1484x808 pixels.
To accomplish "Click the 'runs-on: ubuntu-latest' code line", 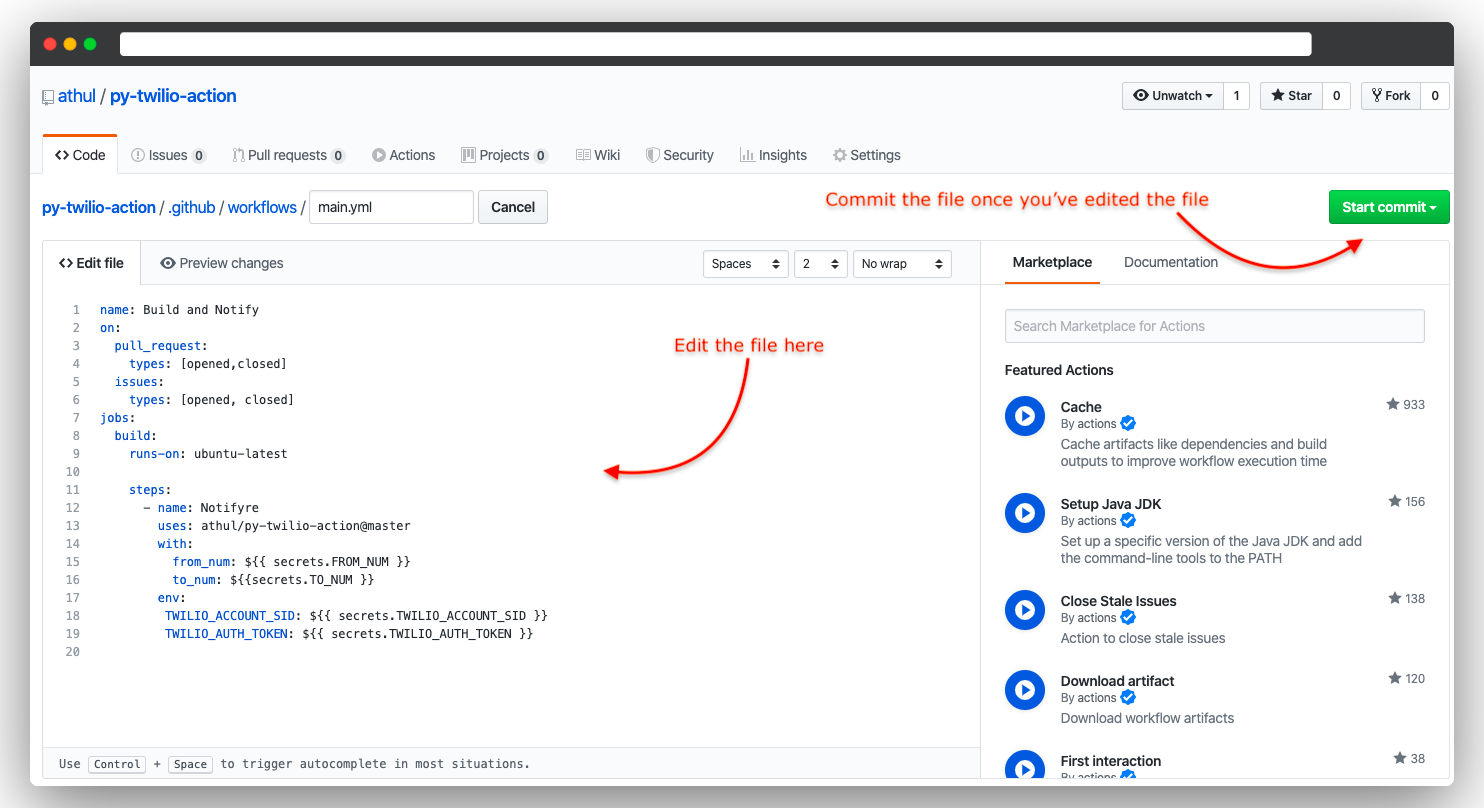I will click(x=208, y=454).
